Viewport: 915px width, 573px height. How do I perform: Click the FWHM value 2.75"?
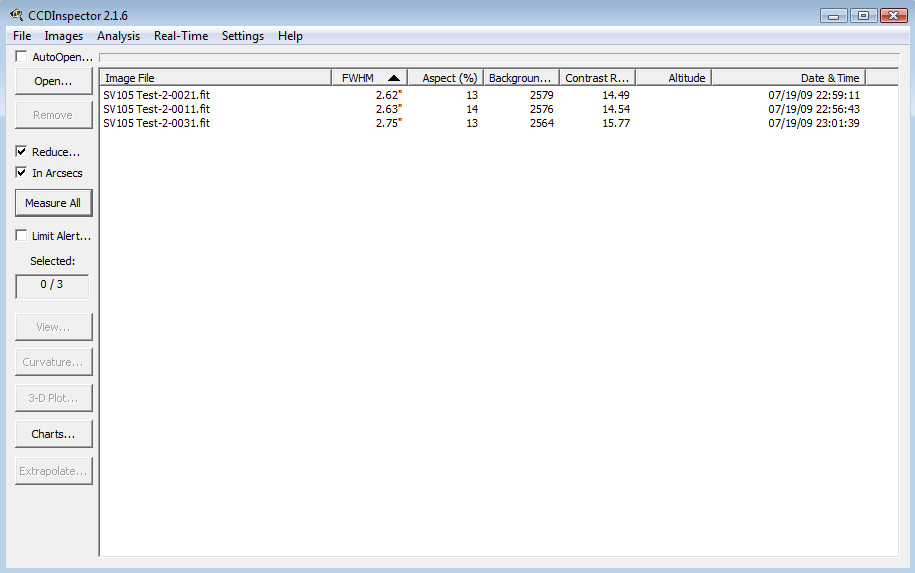pos(389,123)
